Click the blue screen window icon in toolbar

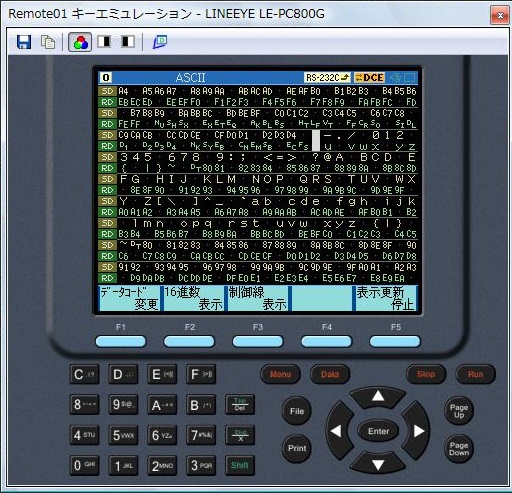pos(160,42)
